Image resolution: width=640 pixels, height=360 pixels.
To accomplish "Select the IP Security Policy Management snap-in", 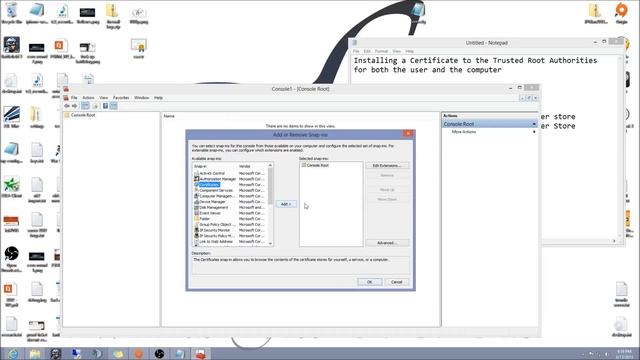I will coord(216,236).
